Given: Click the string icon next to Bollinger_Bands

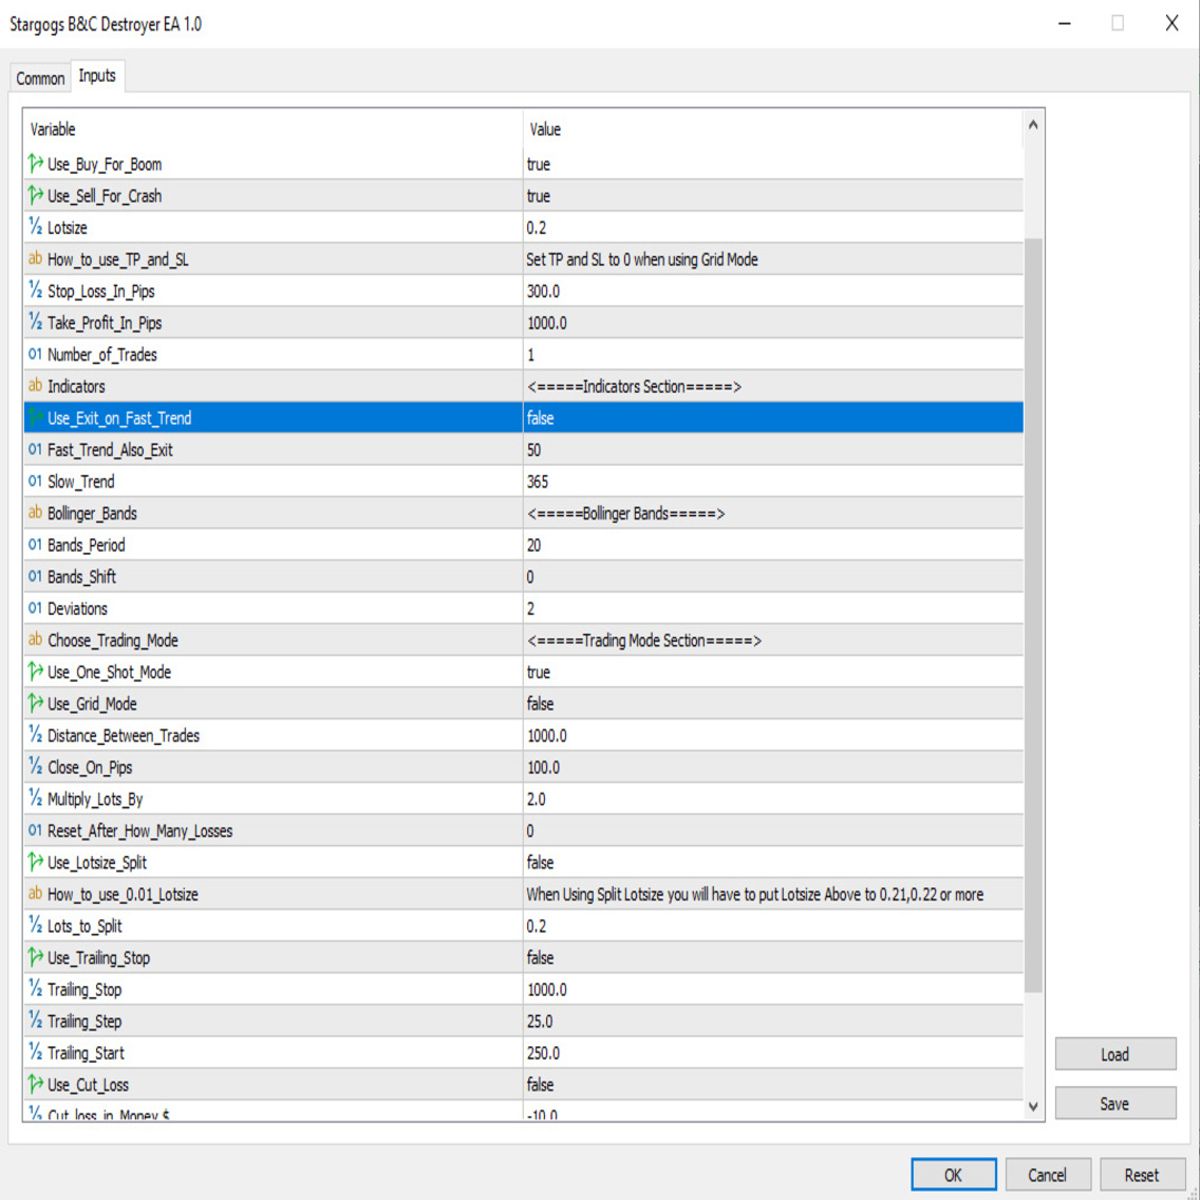Looking at the screenshot, I should pyautogui.click(x=35, y=513).
